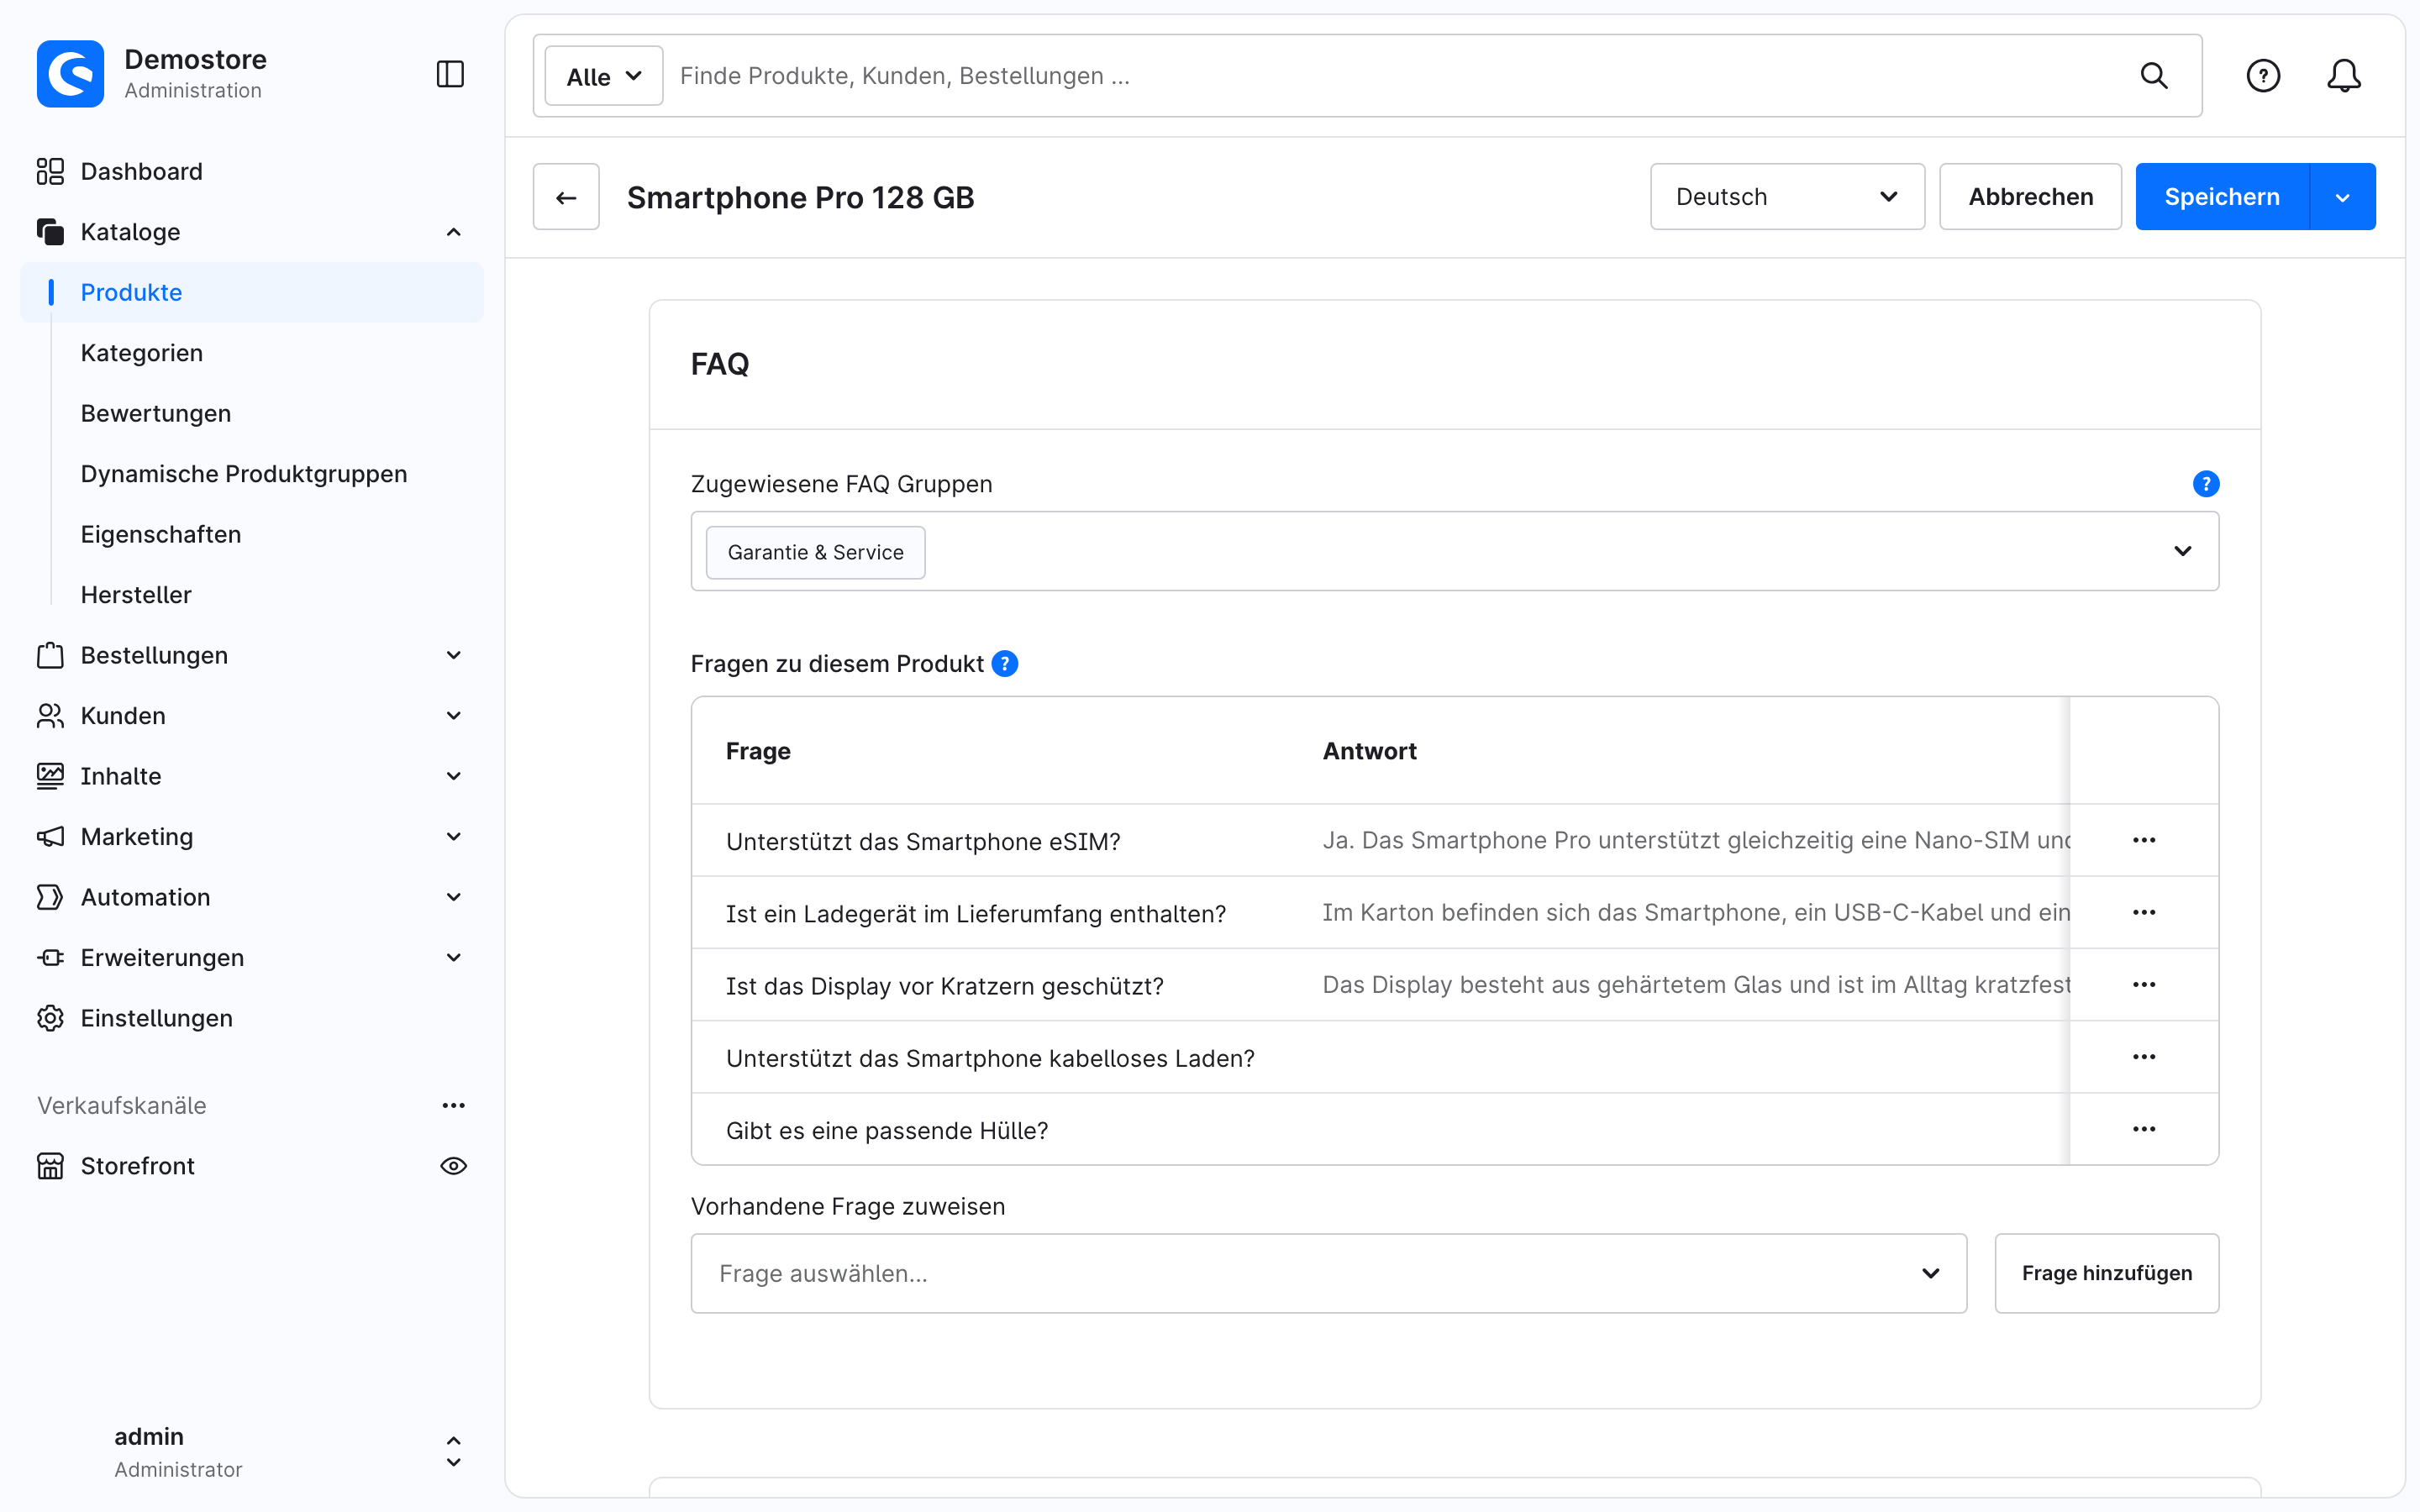Open actions menu for Display Kratzern row
Screen dimensions: 2420x1512
pyautogui.click(x=2143, y=985)
